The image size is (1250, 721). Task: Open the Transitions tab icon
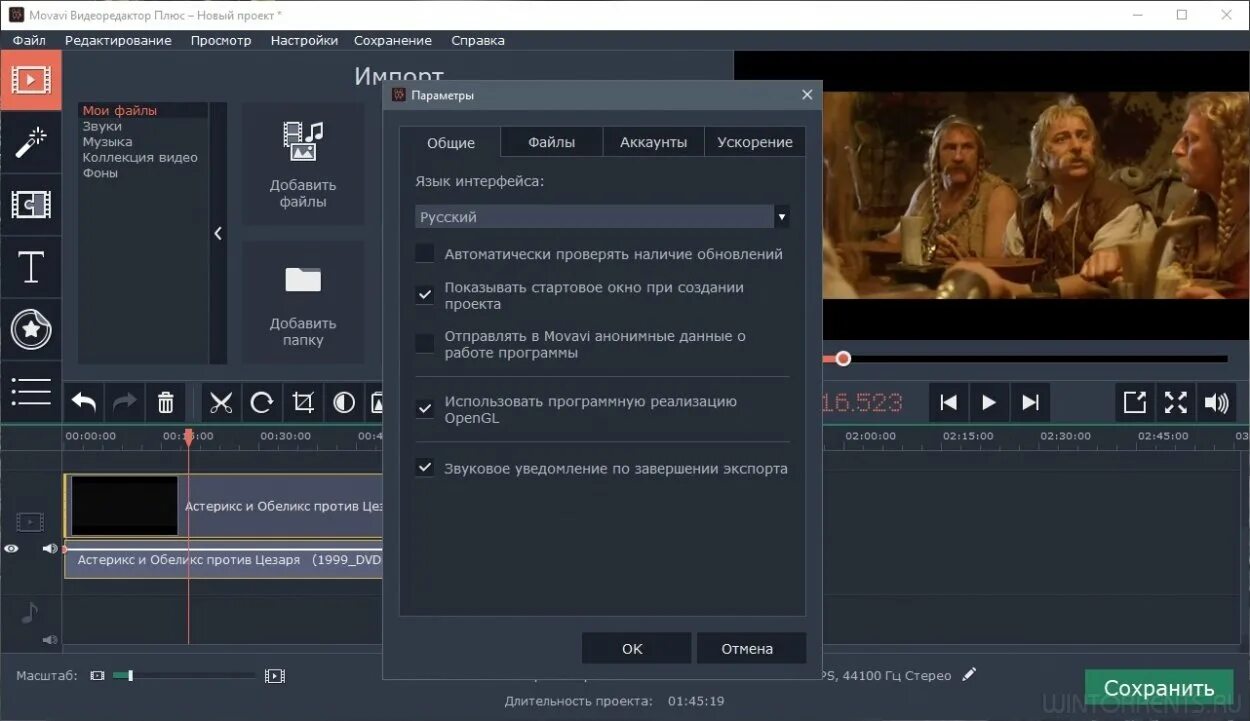[x=31, y=204]
